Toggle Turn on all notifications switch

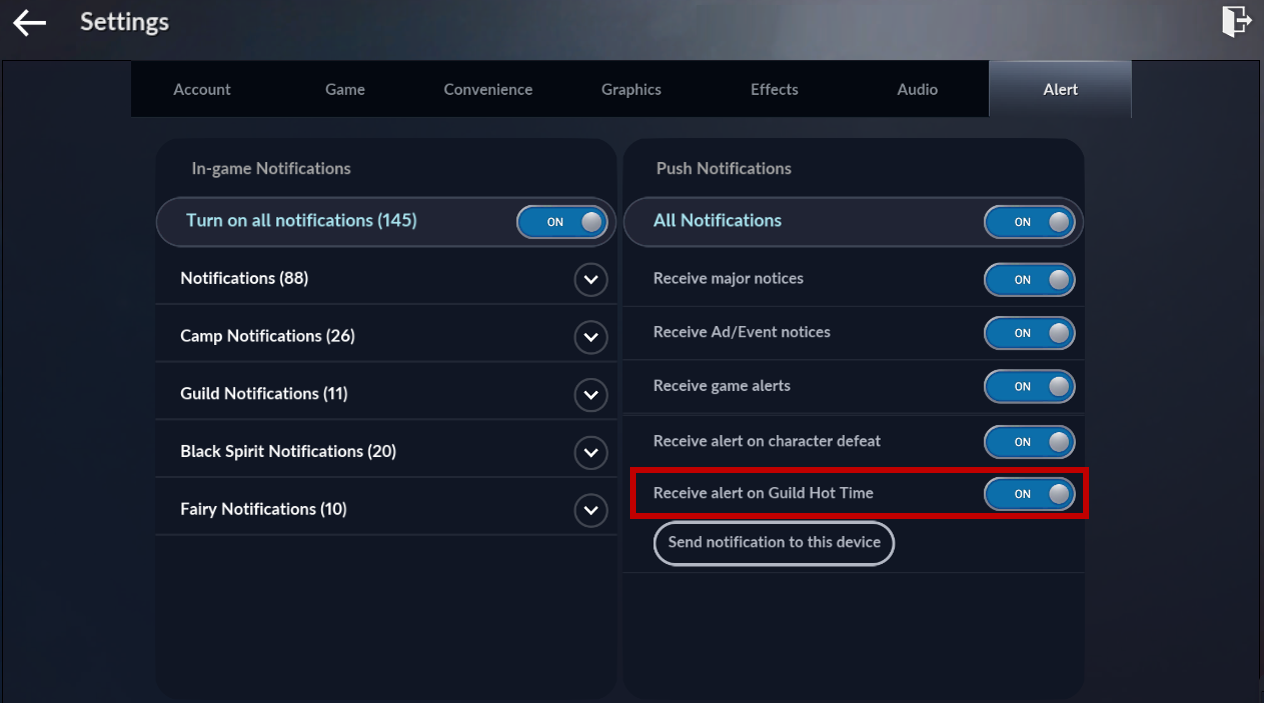click(x=562, y=222)
